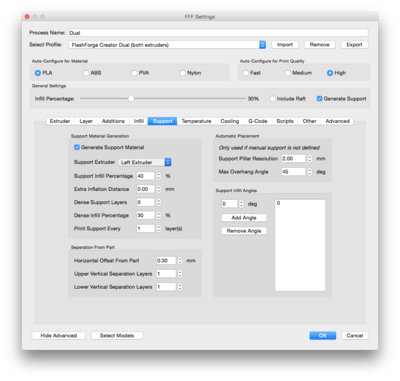Click the Remove Angle button
The image size is (400, 381).
(244, 231)
